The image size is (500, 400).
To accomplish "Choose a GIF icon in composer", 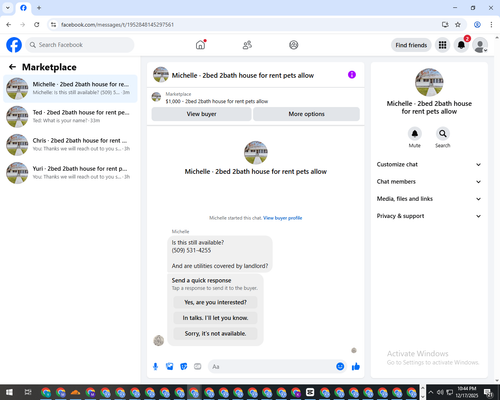I will pyautogui.click(x=198, y=367).
